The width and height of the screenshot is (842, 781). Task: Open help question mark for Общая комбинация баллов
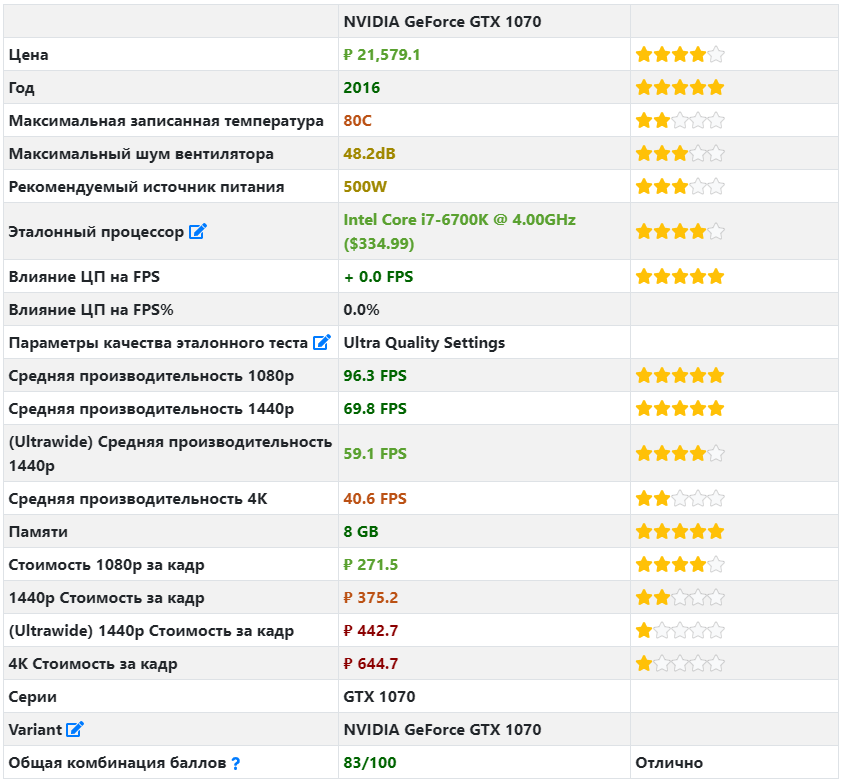pyautogui.click(x=235, y=763)
